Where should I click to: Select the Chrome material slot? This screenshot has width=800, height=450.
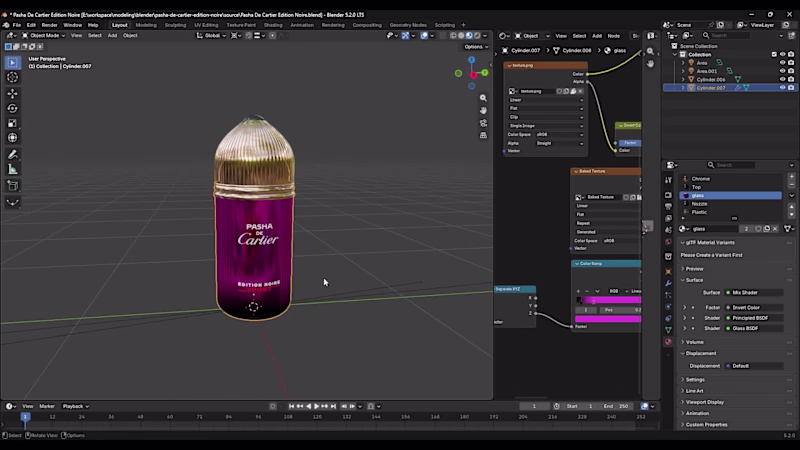click(731, 179)
